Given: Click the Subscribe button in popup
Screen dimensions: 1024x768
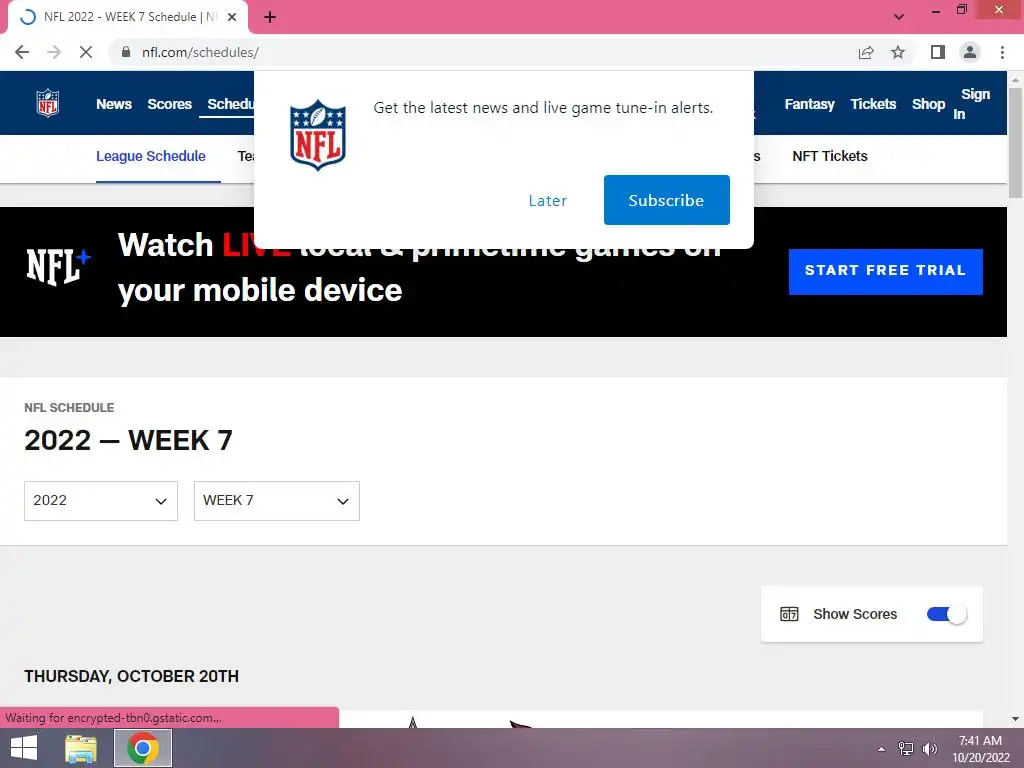Looking at the screenshot, I should 666,200.
